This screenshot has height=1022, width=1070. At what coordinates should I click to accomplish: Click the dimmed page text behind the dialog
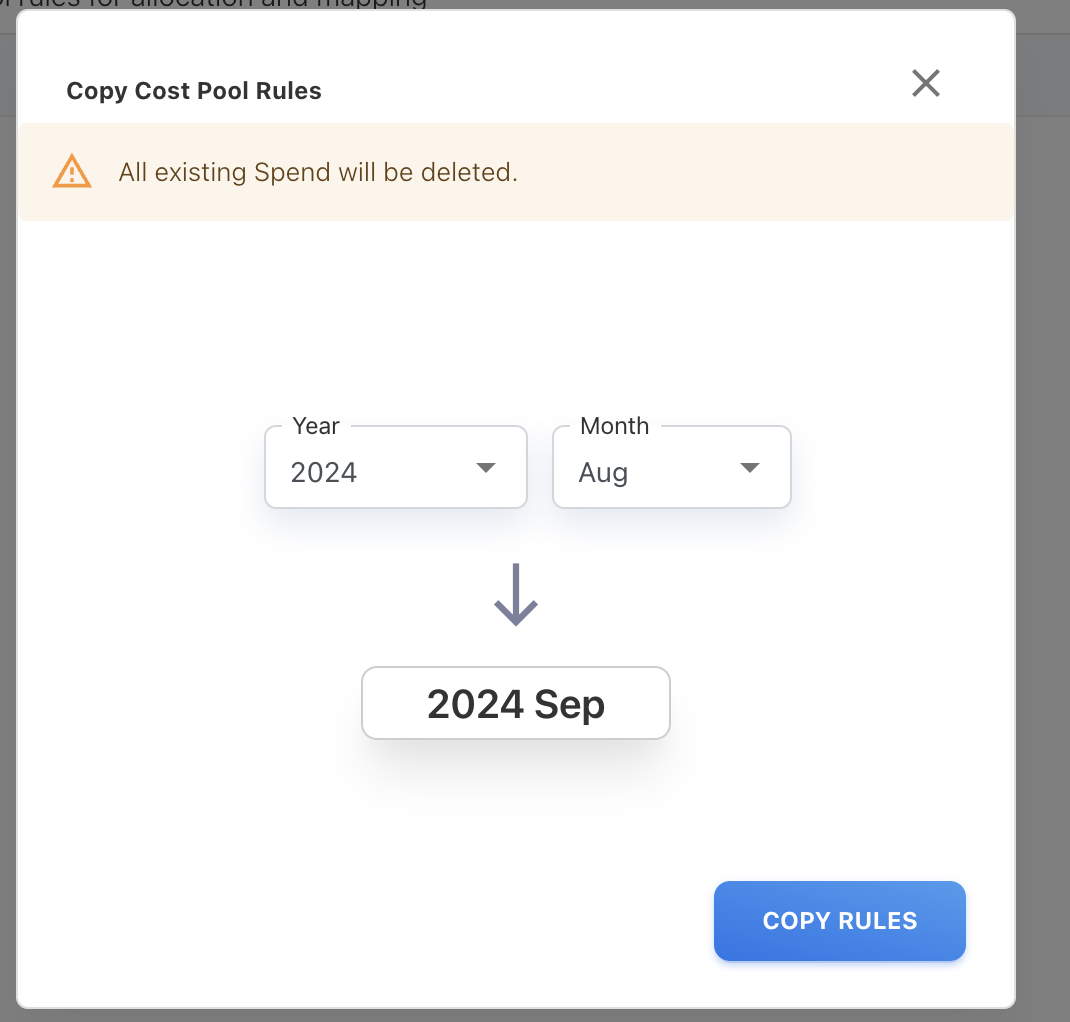point(200,4)
